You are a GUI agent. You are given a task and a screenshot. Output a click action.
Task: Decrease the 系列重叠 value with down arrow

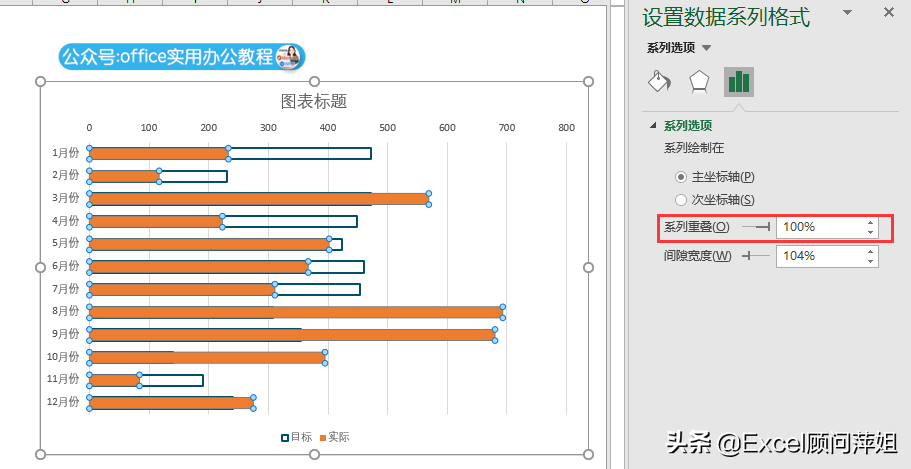(870, 232)
